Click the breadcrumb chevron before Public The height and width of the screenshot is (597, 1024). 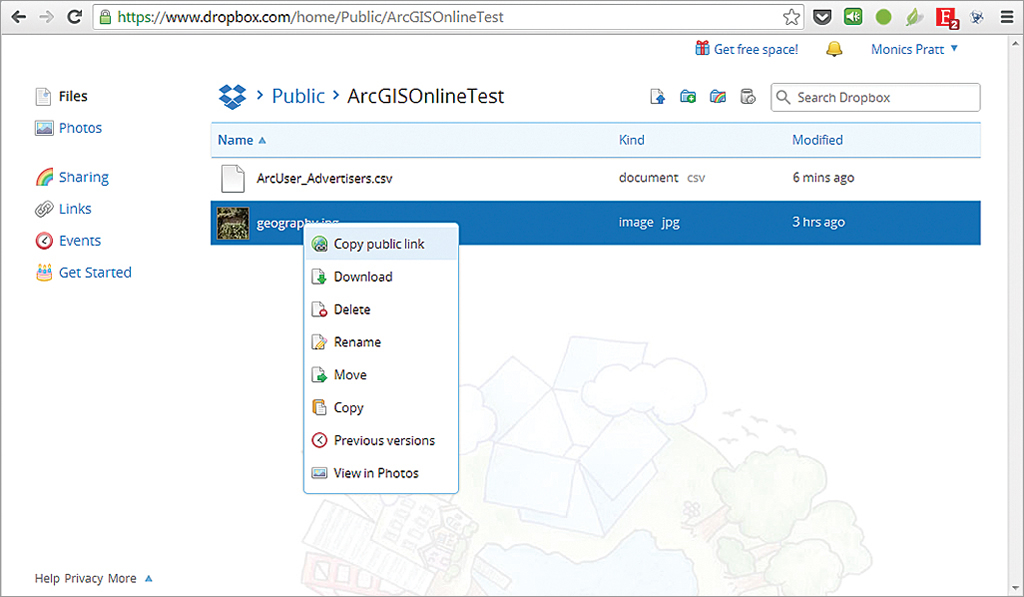point(260,95)
